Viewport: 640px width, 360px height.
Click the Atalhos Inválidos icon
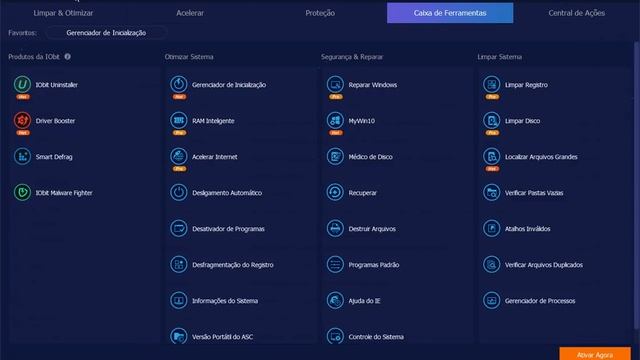click(491, 228)
